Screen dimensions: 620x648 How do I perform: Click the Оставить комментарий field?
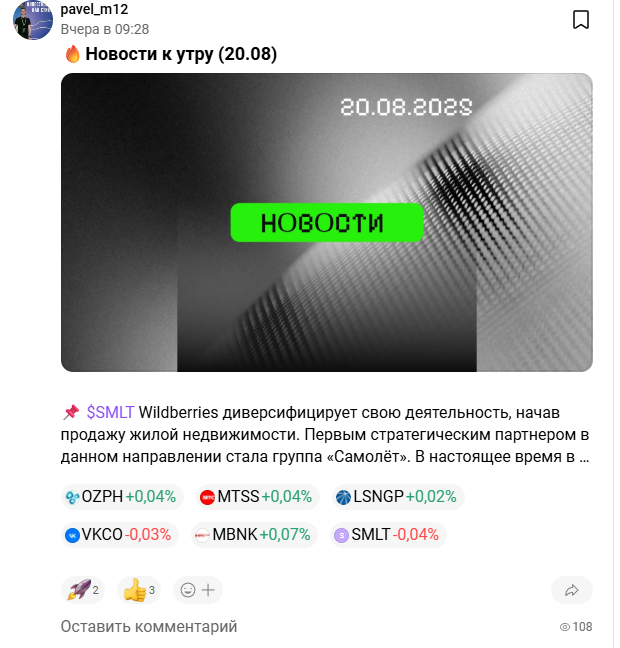click(x=149, y=626)
